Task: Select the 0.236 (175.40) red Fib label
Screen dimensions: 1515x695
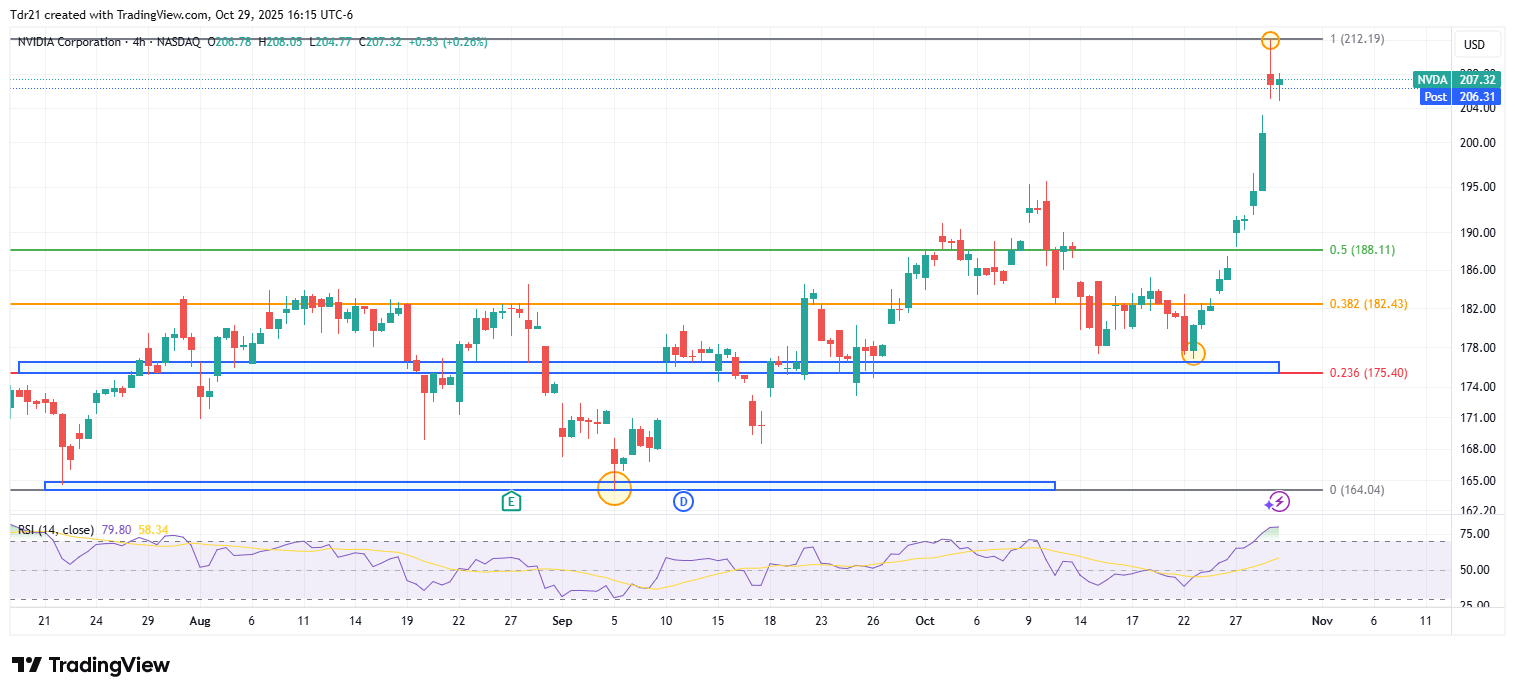Action: (1368, 373)
